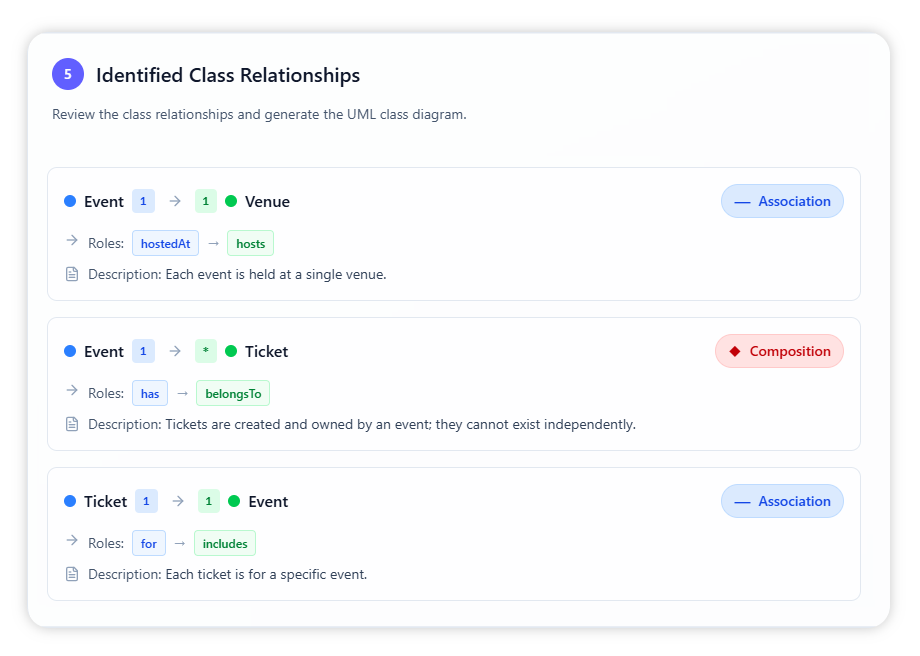Click the document icon beside the venue description

coord(72,274)
